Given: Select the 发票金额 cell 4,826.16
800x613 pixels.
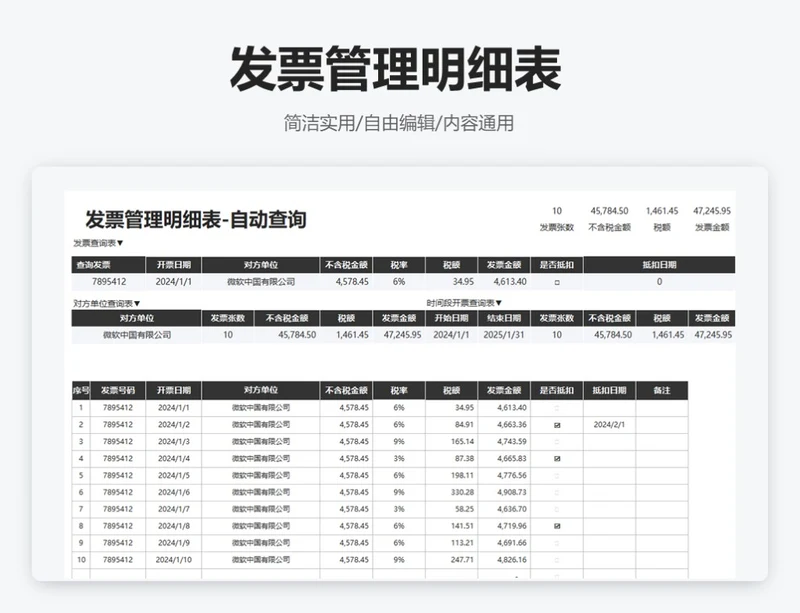Looking at the screenshot, I should [504, 560].
